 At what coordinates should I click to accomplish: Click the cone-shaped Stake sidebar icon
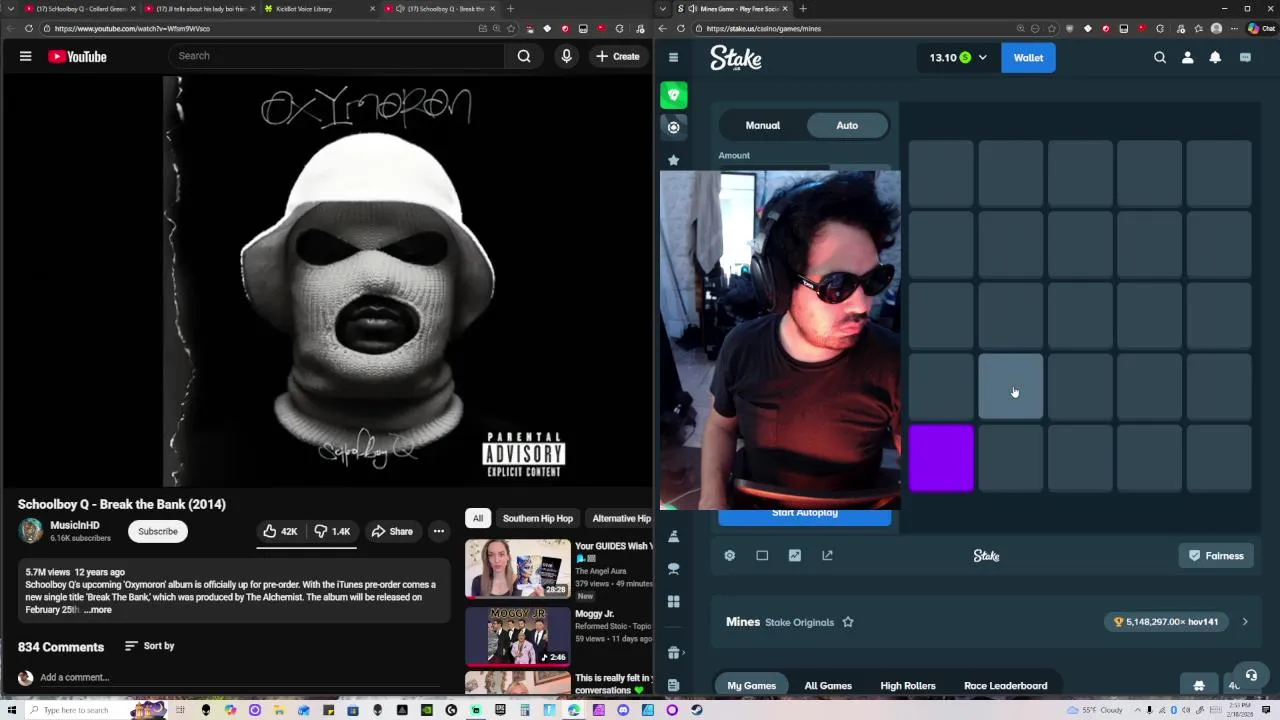674,537
